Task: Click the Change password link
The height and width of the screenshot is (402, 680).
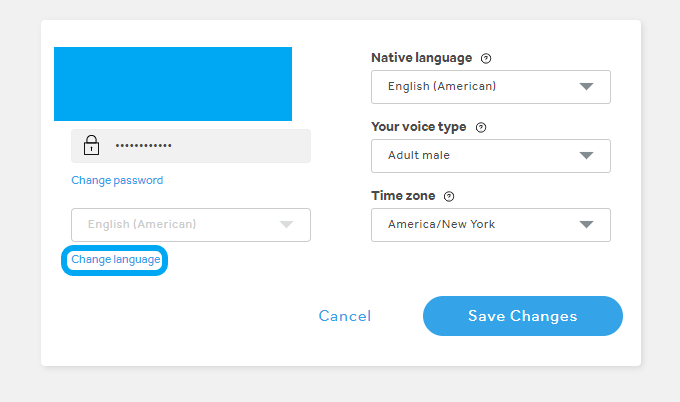Action: click(117, 181)
